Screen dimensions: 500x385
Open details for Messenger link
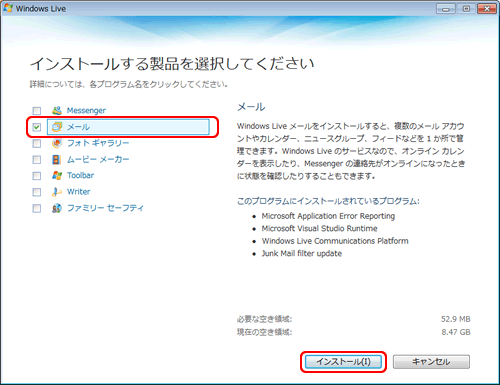point(86,110)
